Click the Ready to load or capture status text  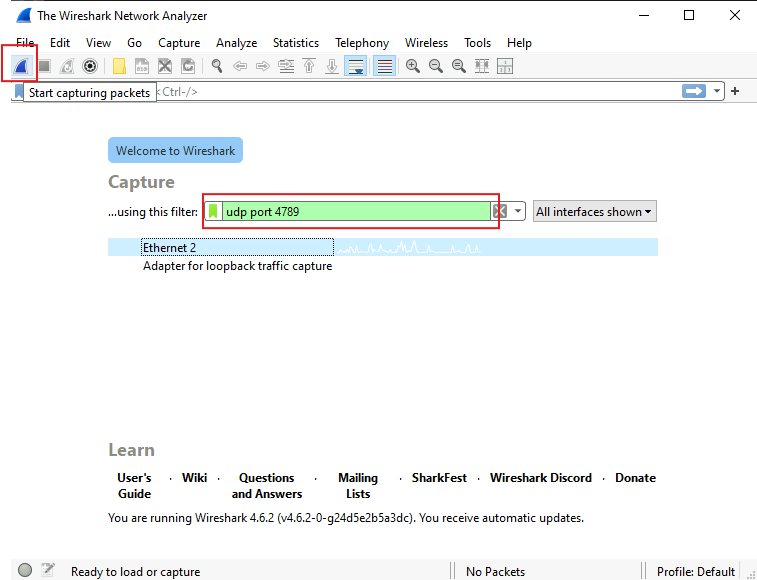tap(135, 571)
